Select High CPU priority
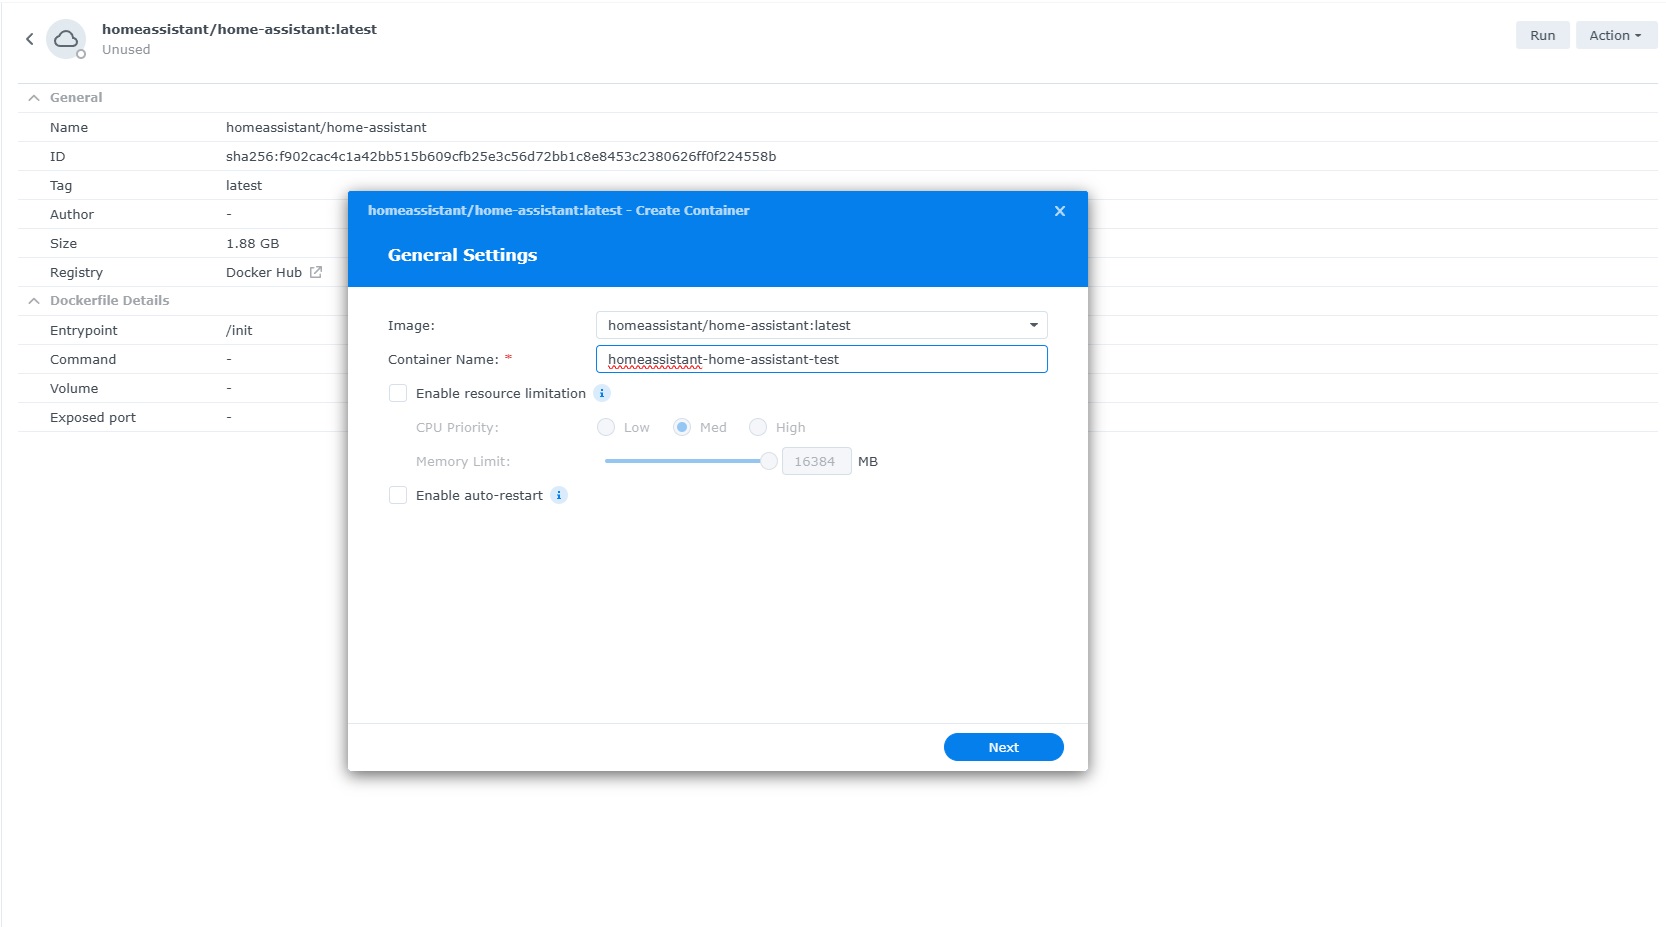The image size is (1666, 927). click(x=758, y=428)
